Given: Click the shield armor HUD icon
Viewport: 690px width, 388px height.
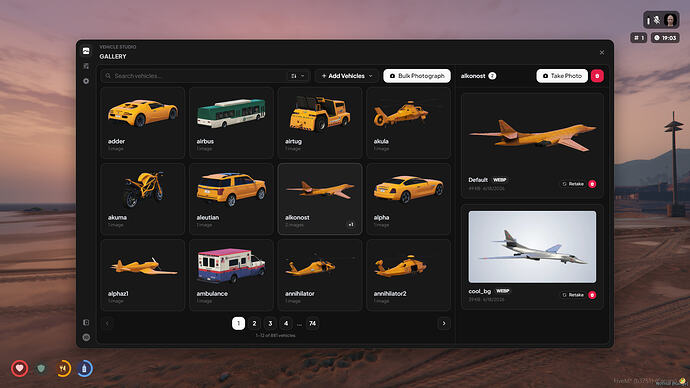Looking at the screenshot, I should pos(41,368).
